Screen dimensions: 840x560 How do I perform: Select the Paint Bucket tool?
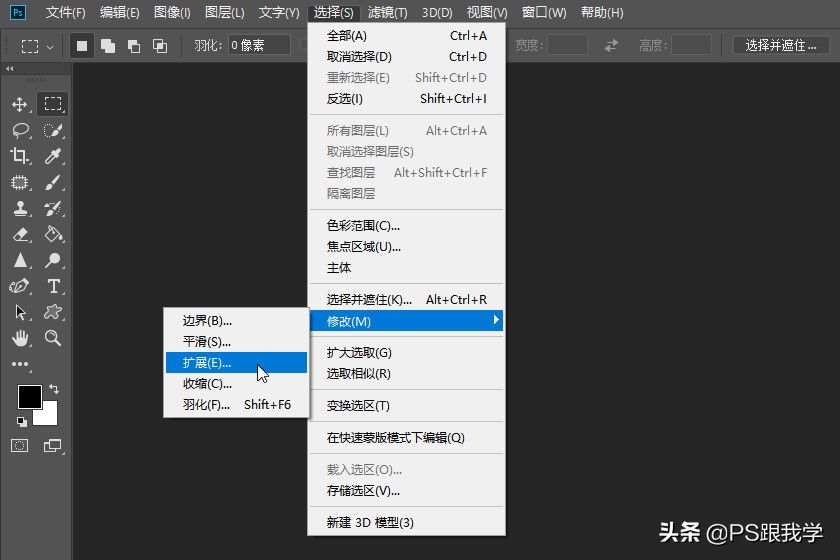pos(52,234)
